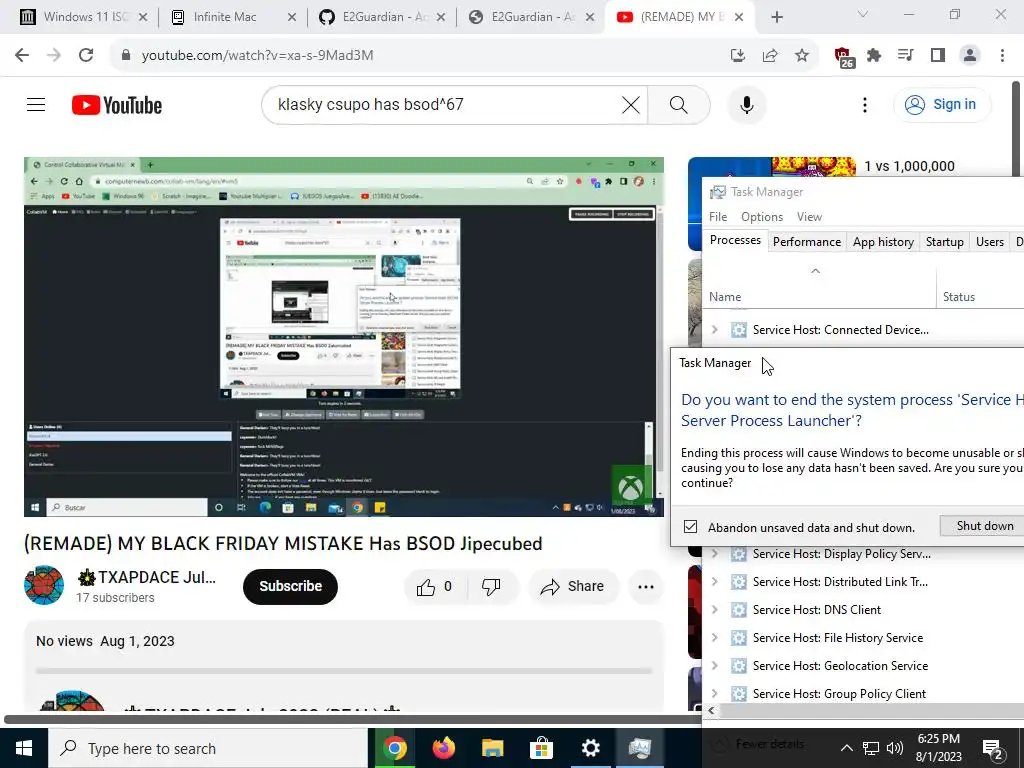Run YouTube search with magnifier button
Screen dimensions: 1024x768
click(x=679, y=104)
